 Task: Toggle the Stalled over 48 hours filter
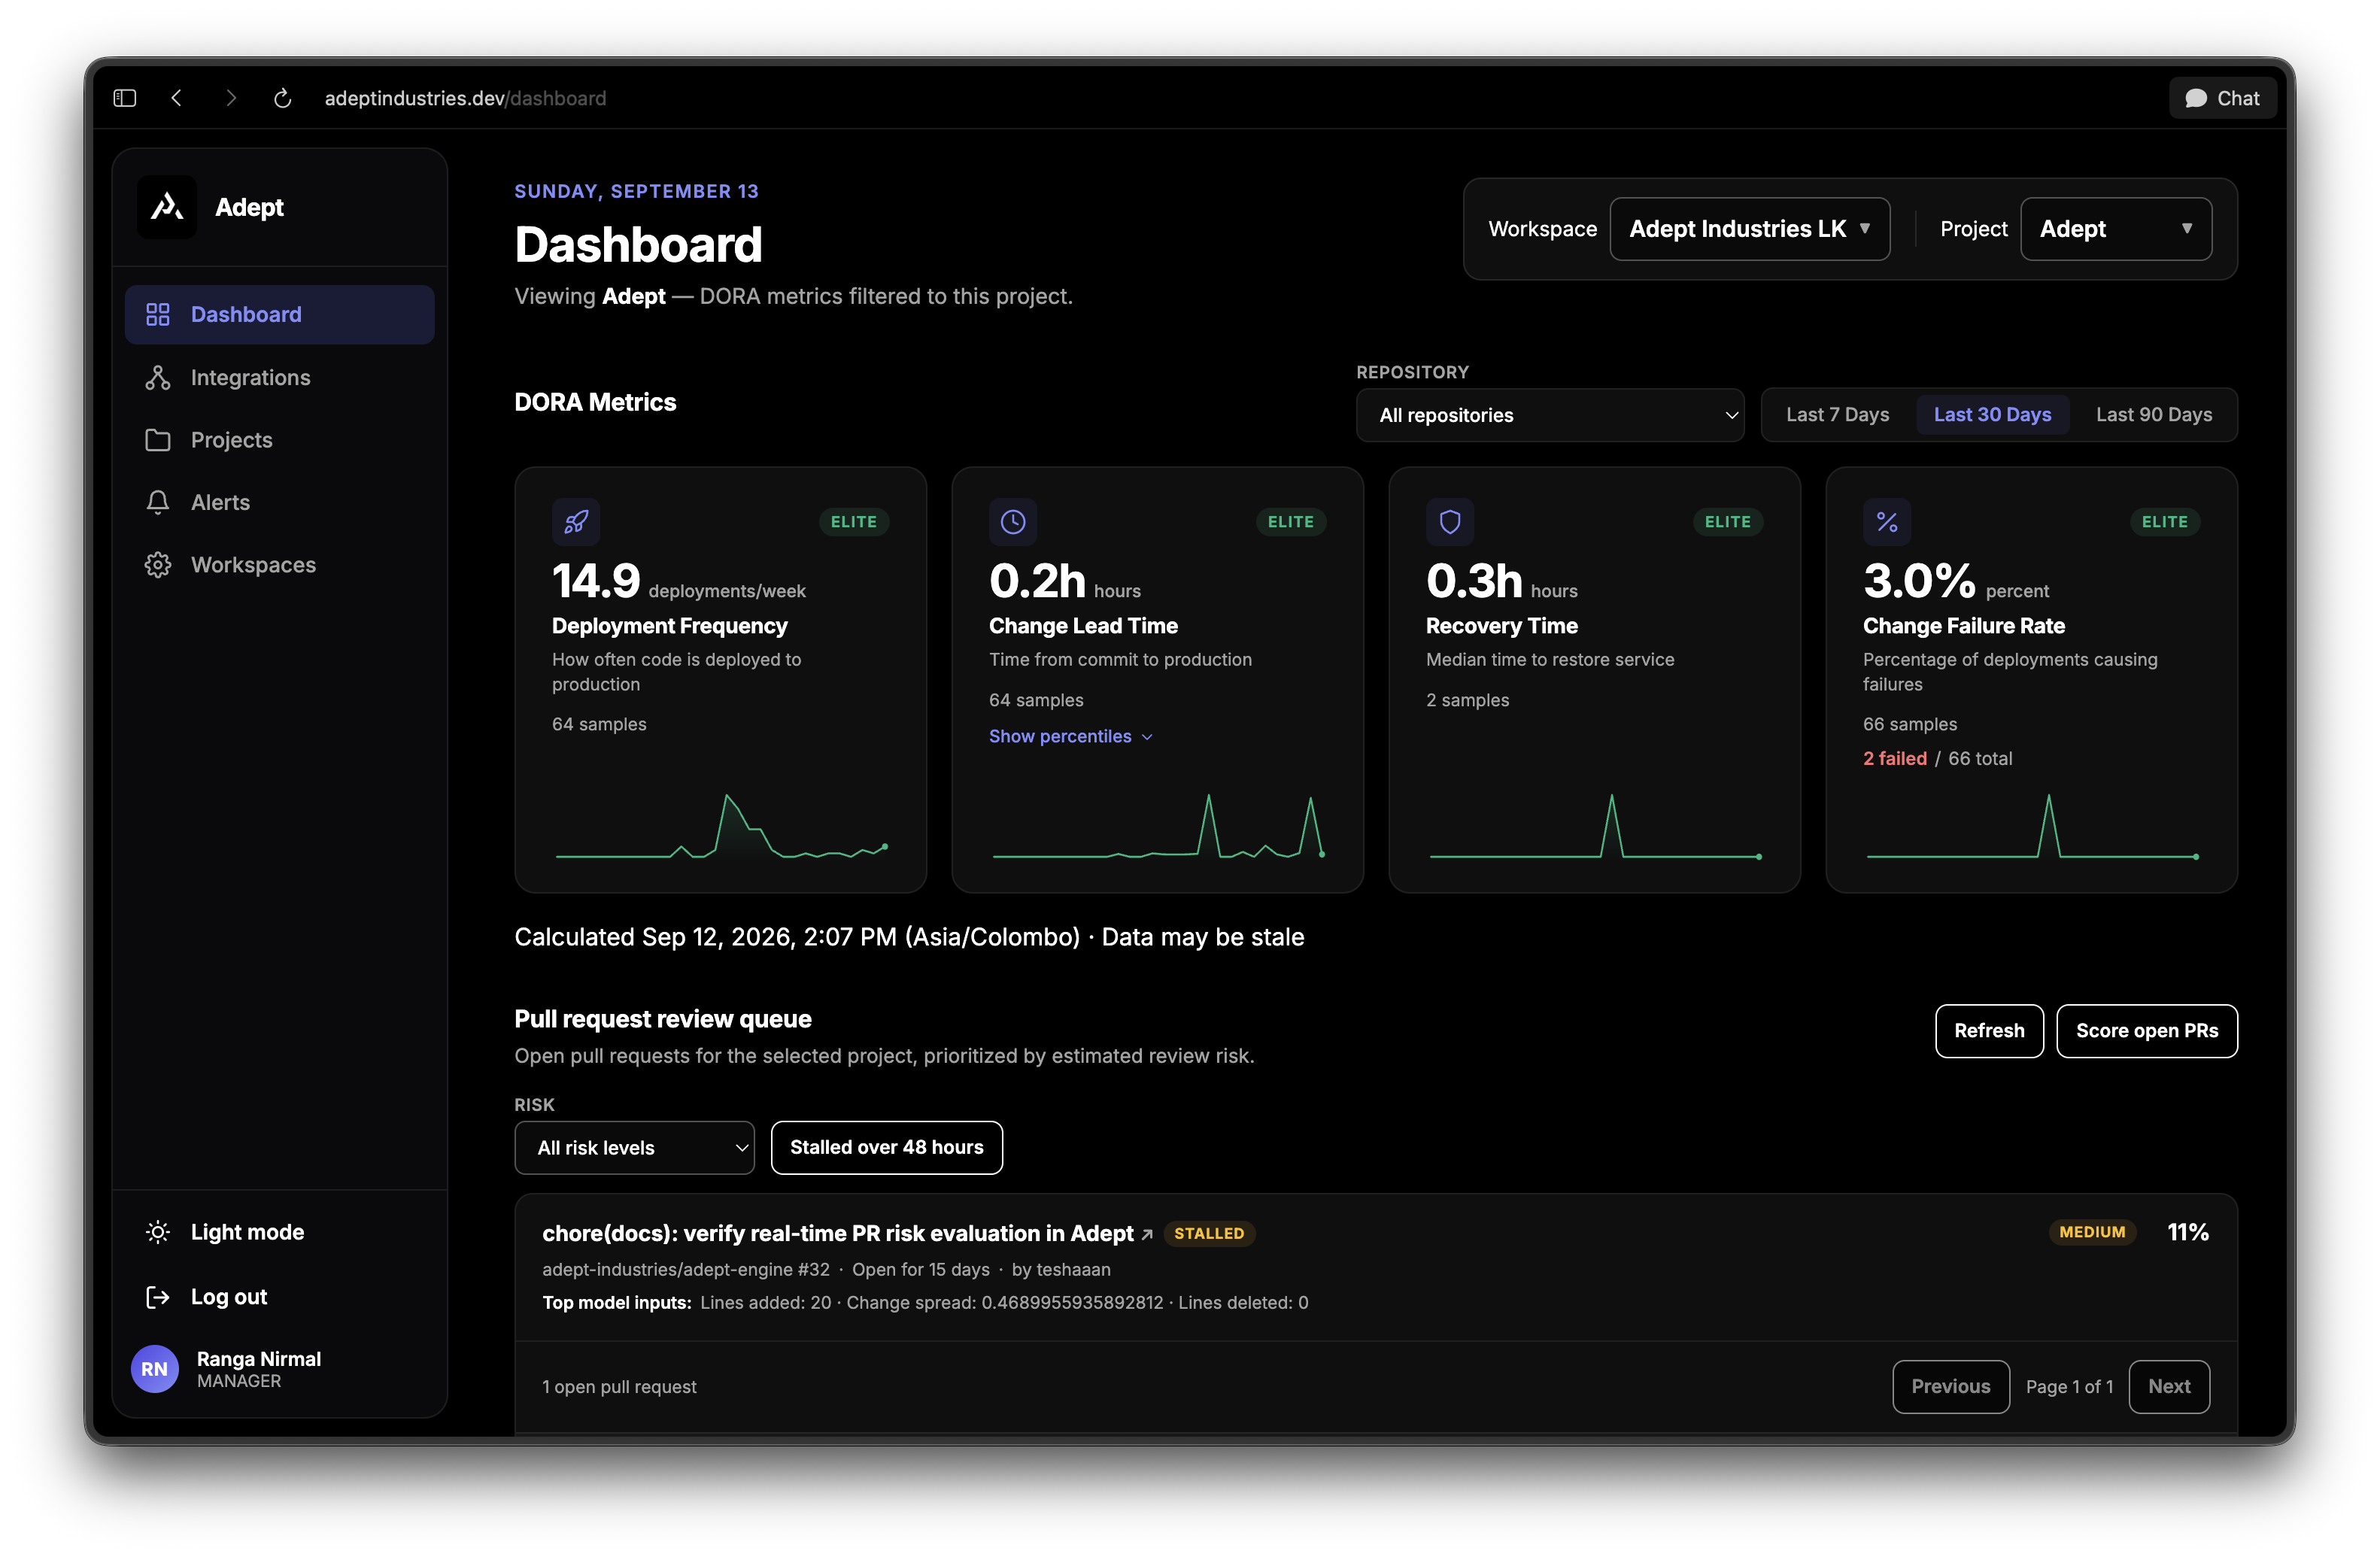coord(887,1148)
